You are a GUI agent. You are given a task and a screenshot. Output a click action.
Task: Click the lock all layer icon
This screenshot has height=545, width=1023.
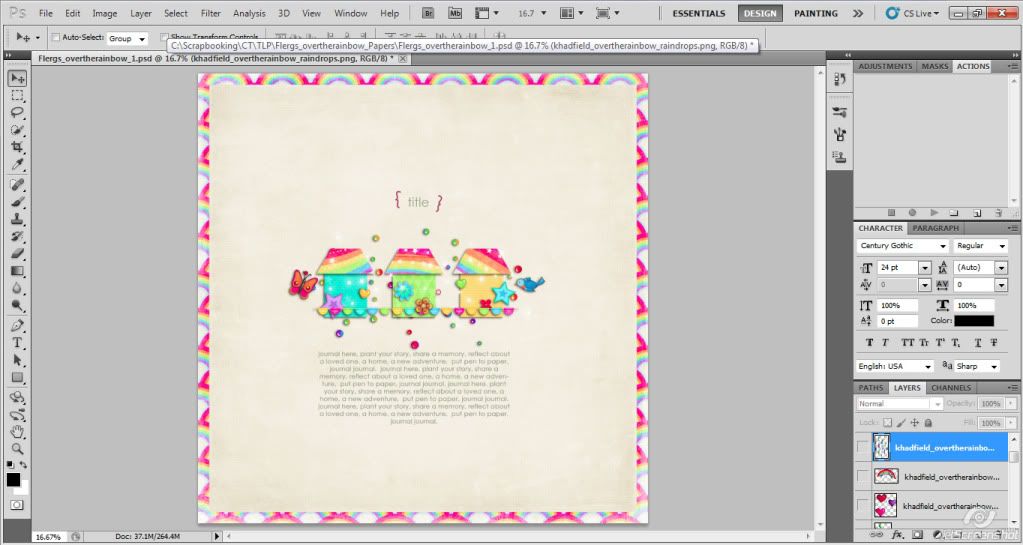coord(928,421)
